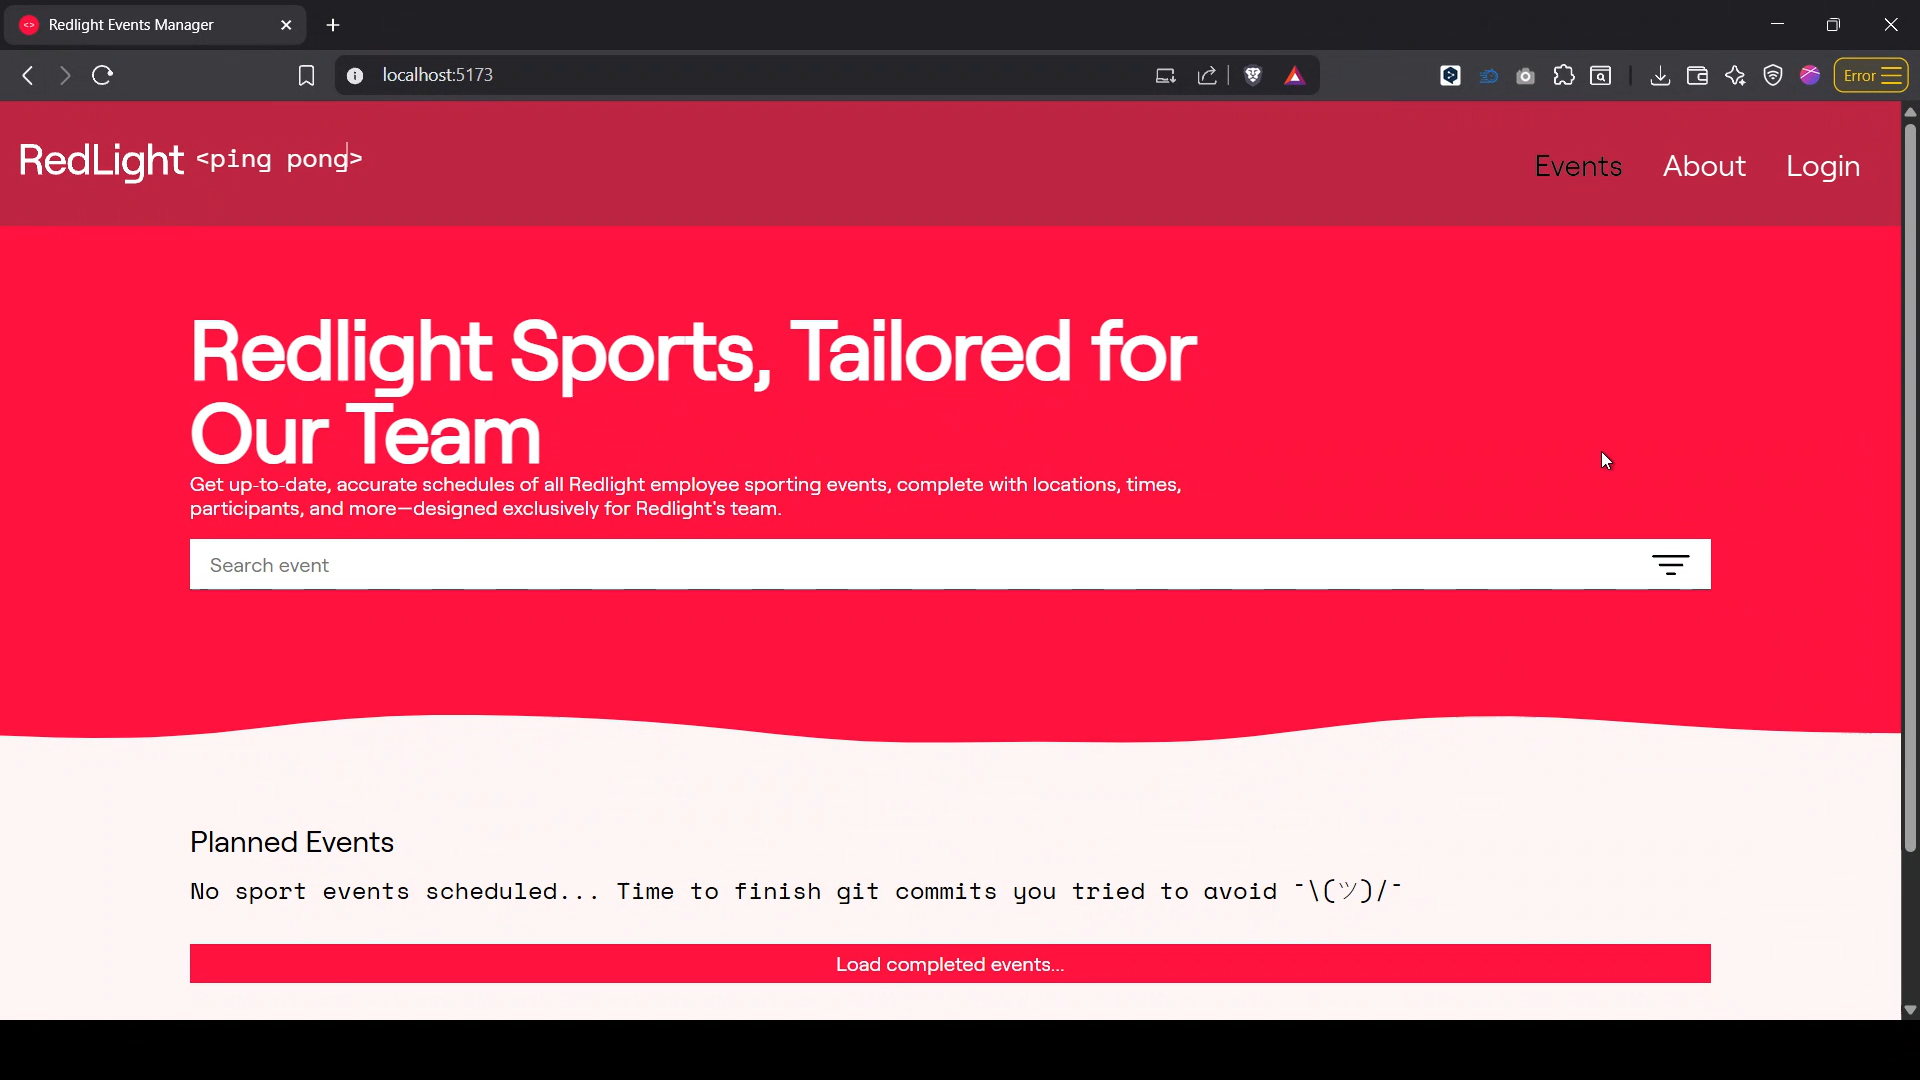Open the Brave Wallet icon
Image resolution: width=1920 pixels, height=1080 pixels.
(x=1697, y=76)
